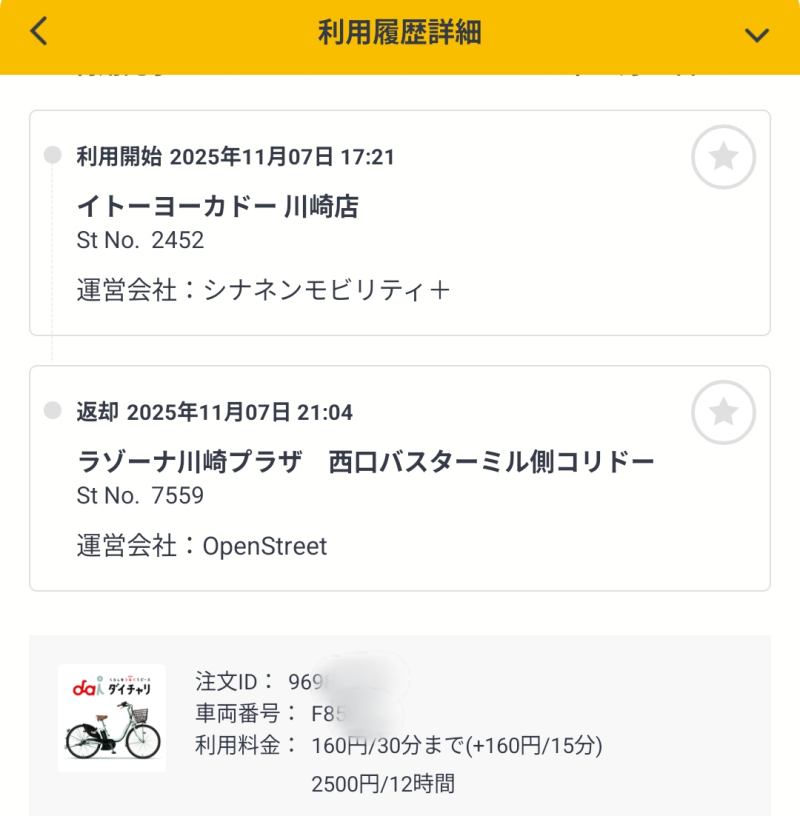This screenshot has width=800, height=816.
Task: Tap St No. 2452 station number
Action: [x=140, y=240]
